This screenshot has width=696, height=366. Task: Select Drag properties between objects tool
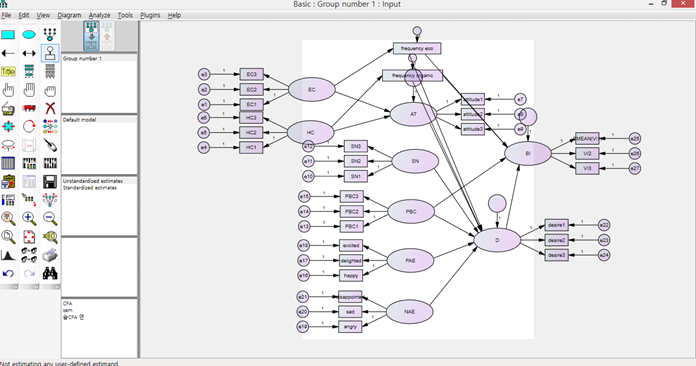click(x=29, y=200)
